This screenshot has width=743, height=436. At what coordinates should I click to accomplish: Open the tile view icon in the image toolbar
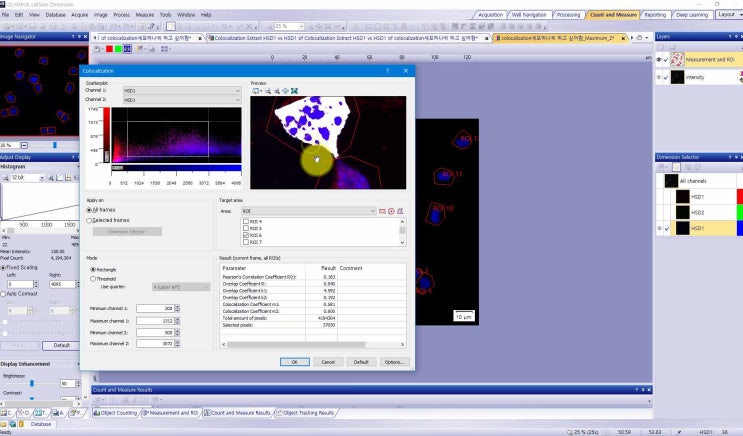tap(164, 49)
